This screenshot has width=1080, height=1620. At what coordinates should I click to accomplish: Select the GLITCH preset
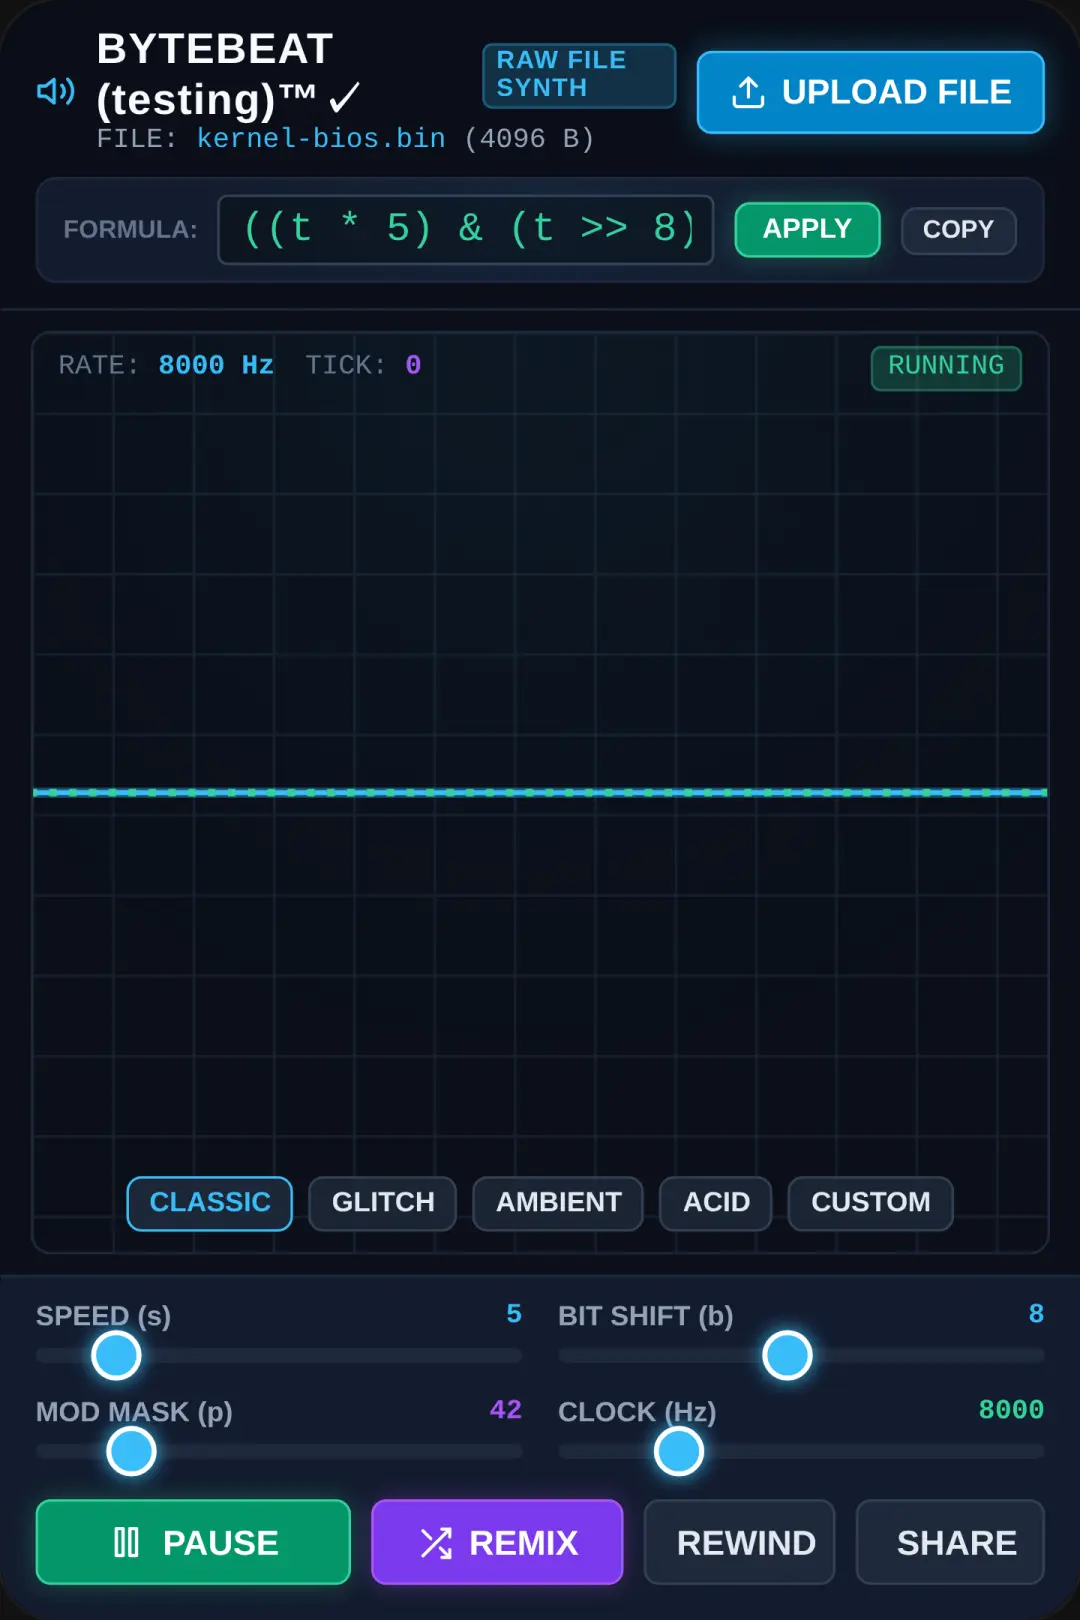383,1203
